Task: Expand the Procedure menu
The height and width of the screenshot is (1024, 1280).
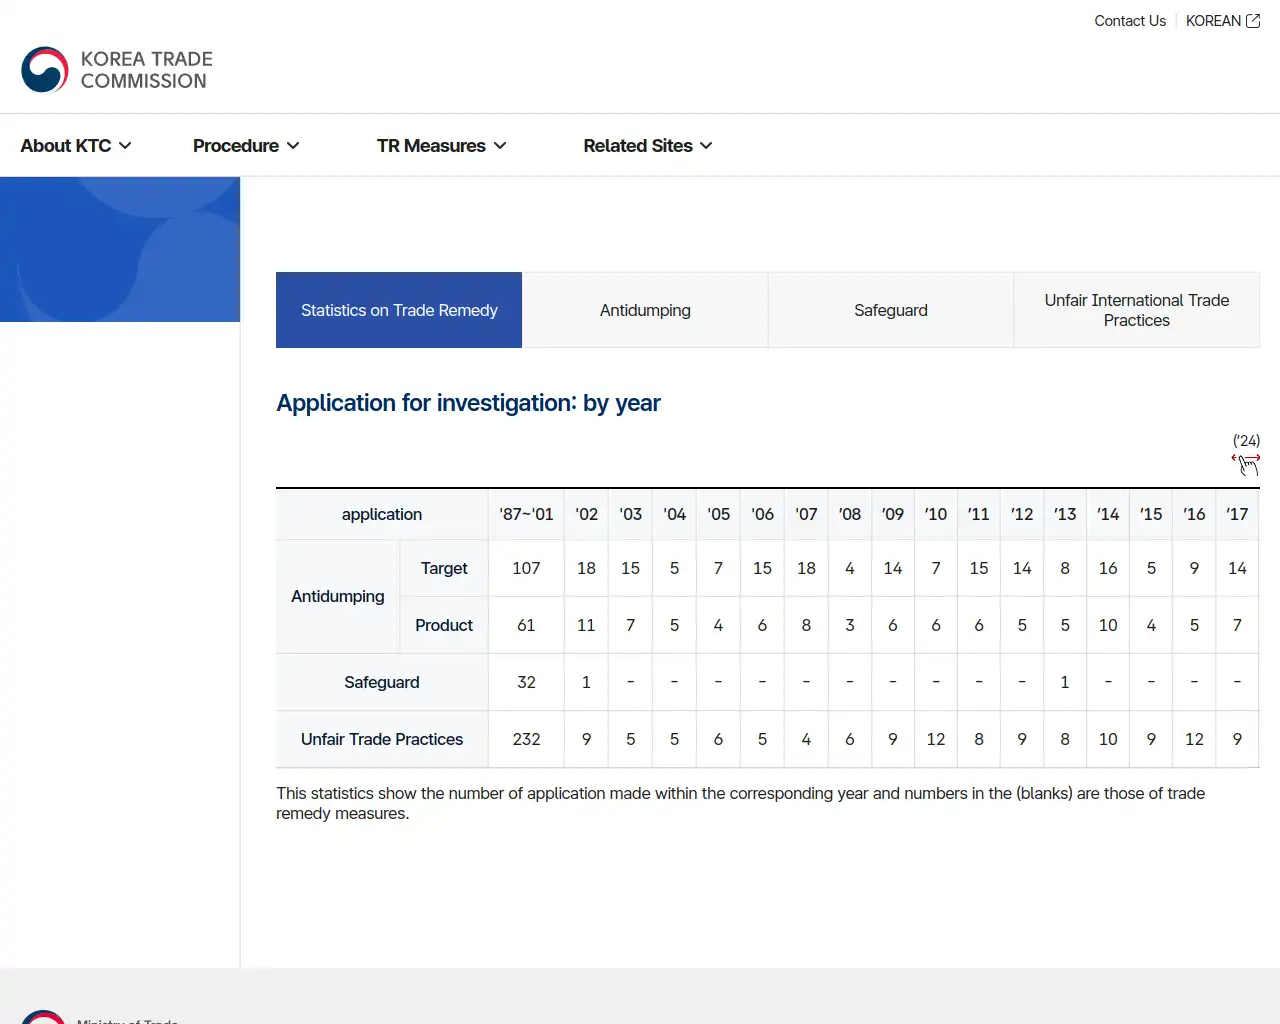Action: pos(246,146)
